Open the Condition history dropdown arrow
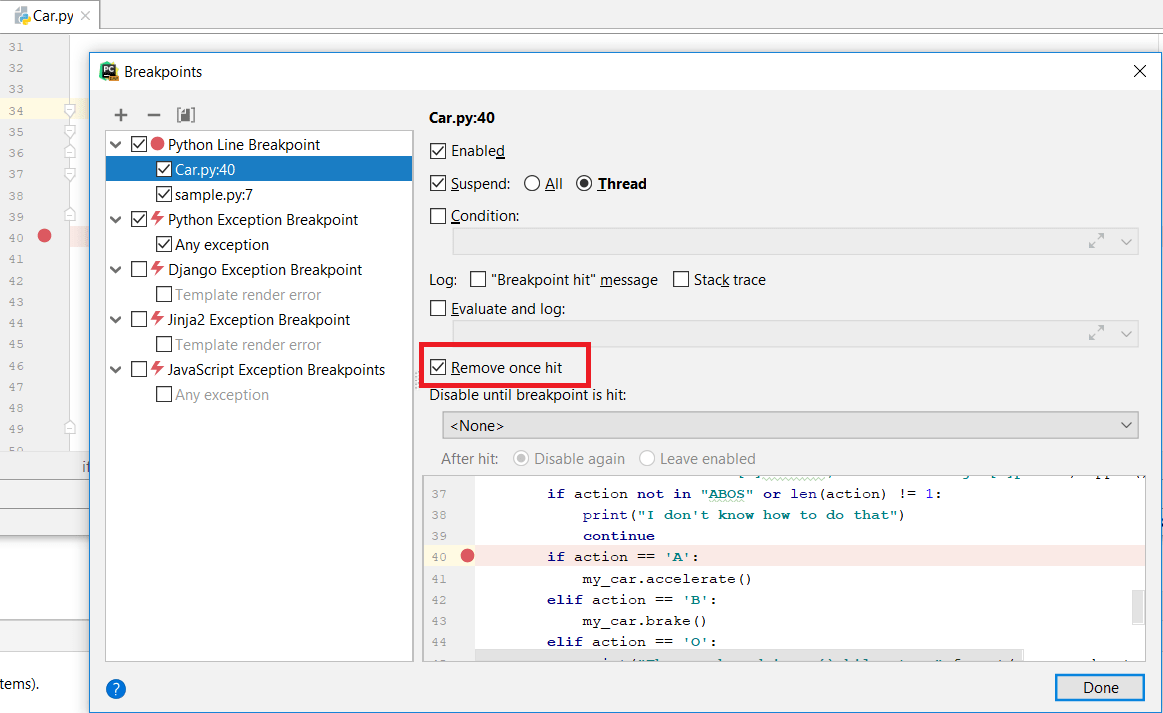The width and height of the screenshot is (1163, 713). [x=1126, y=242]
